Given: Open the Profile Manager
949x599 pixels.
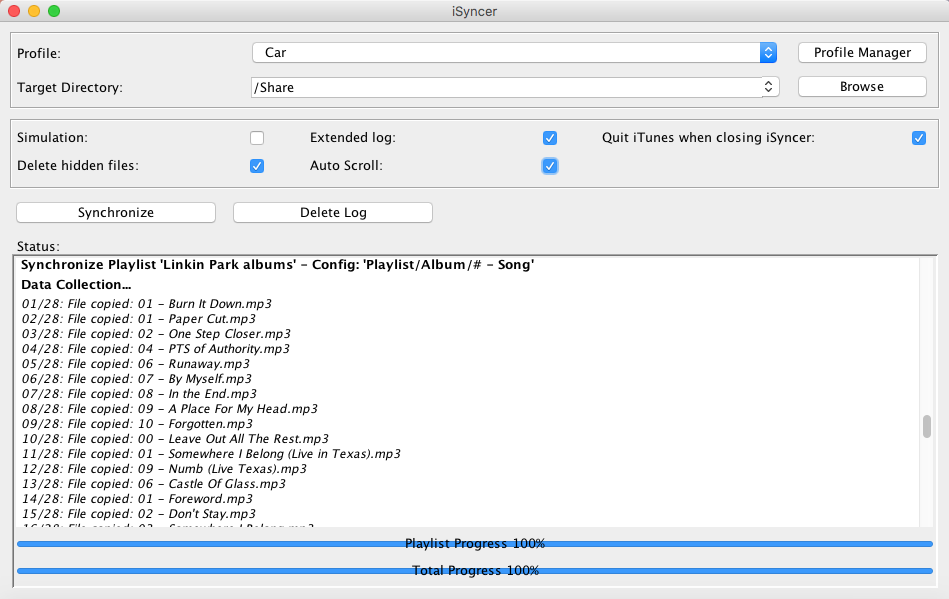Looking at the screenshot, I should click(x=862, y=52).
